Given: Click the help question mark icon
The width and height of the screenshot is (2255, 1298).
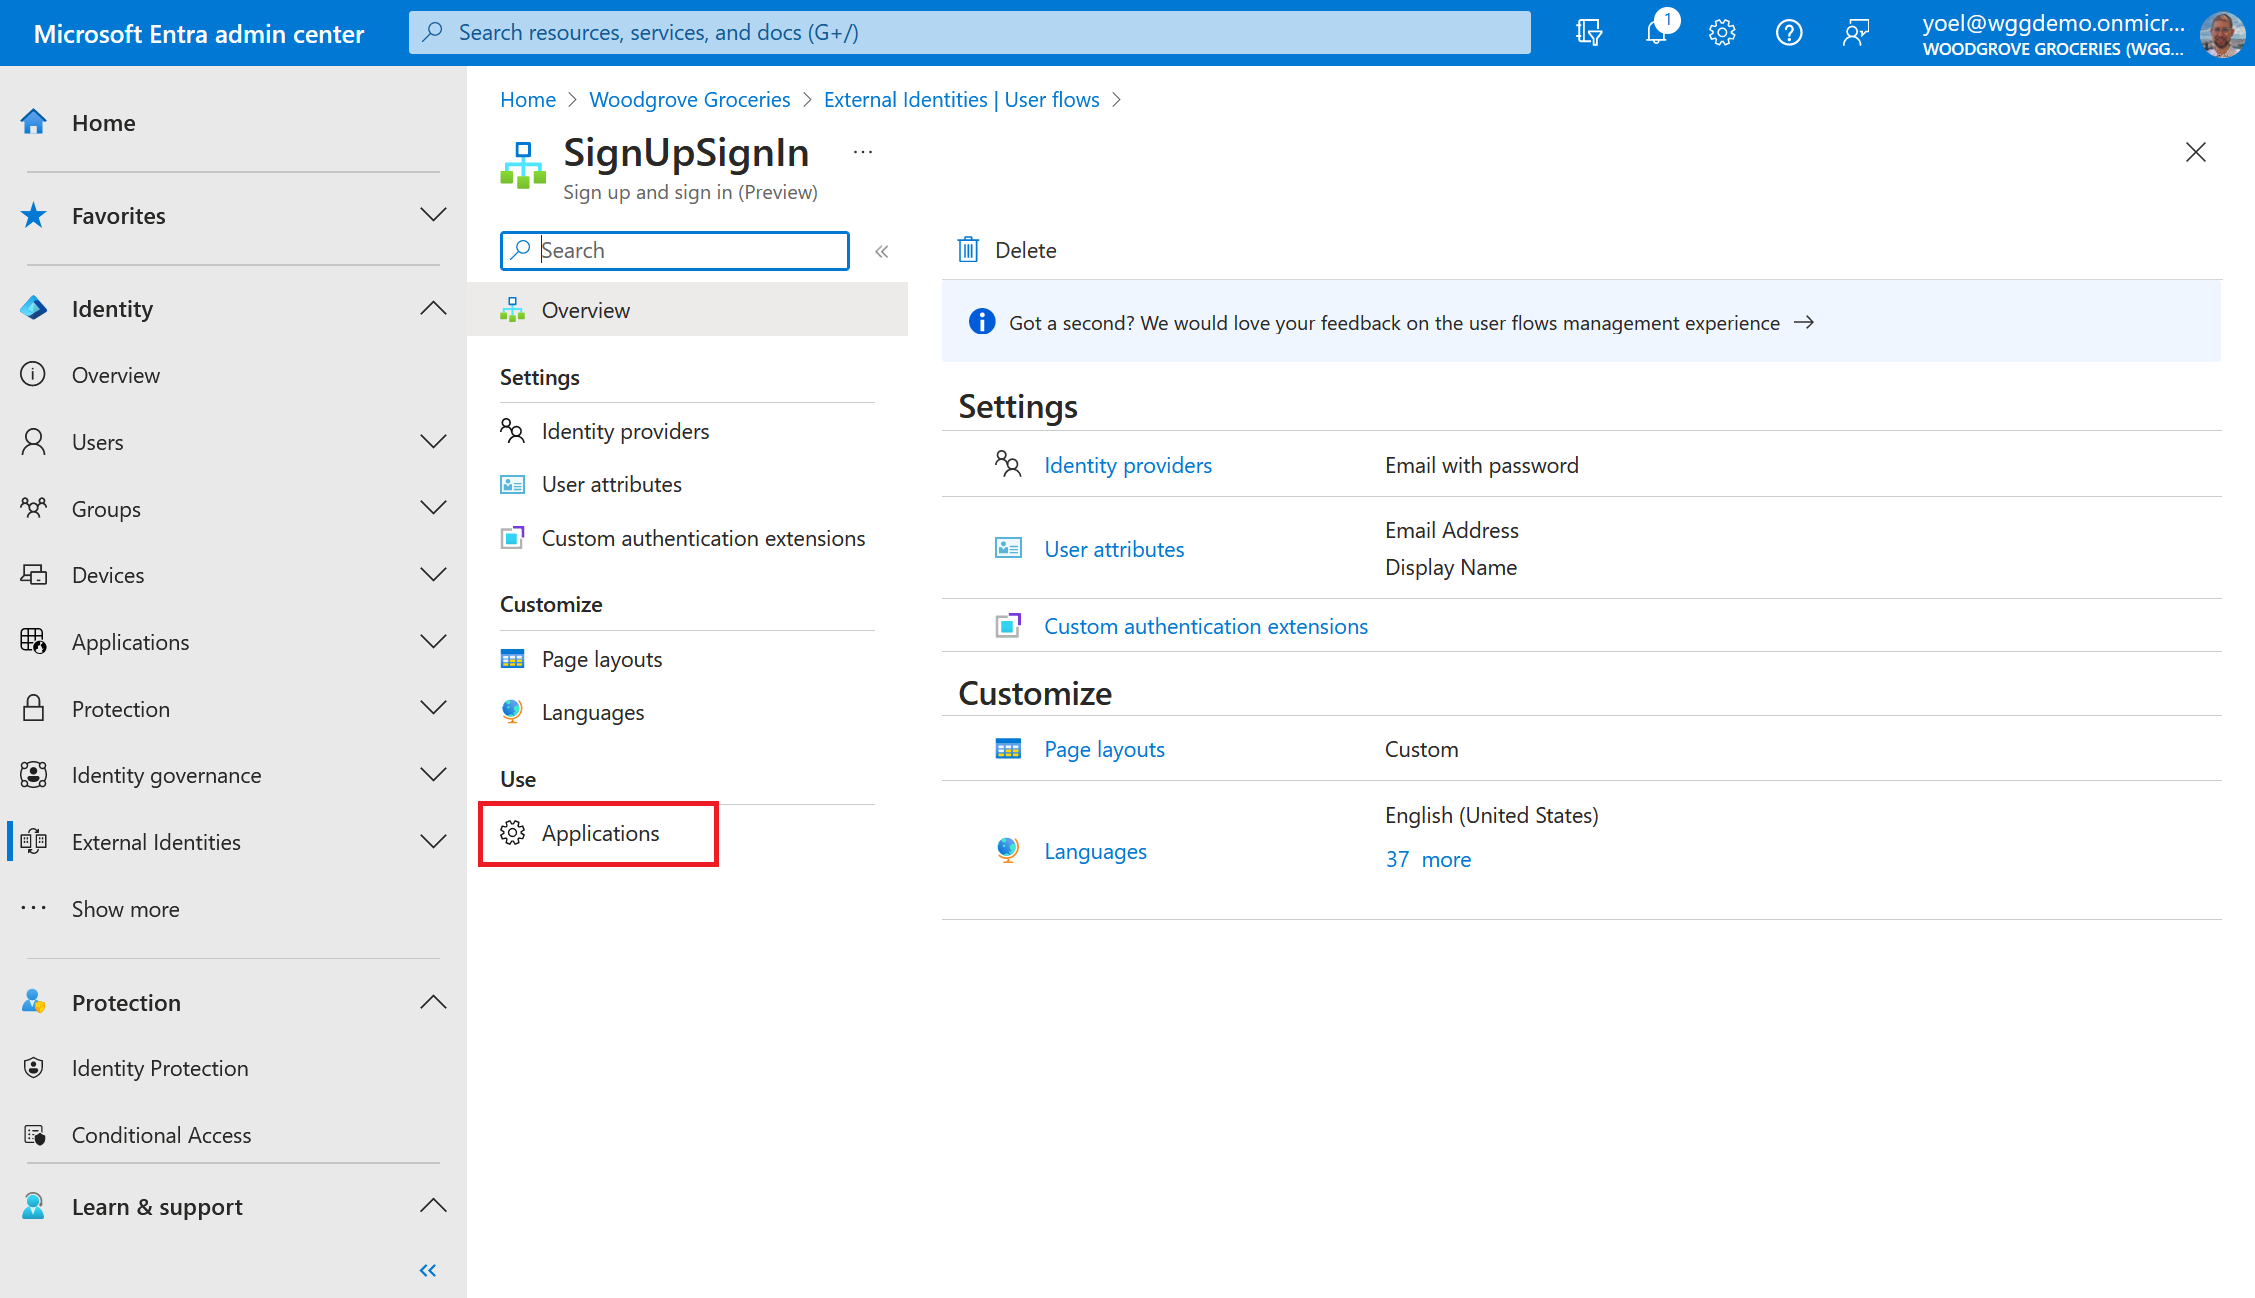Looking at the screenshot, I should 1789,33.
